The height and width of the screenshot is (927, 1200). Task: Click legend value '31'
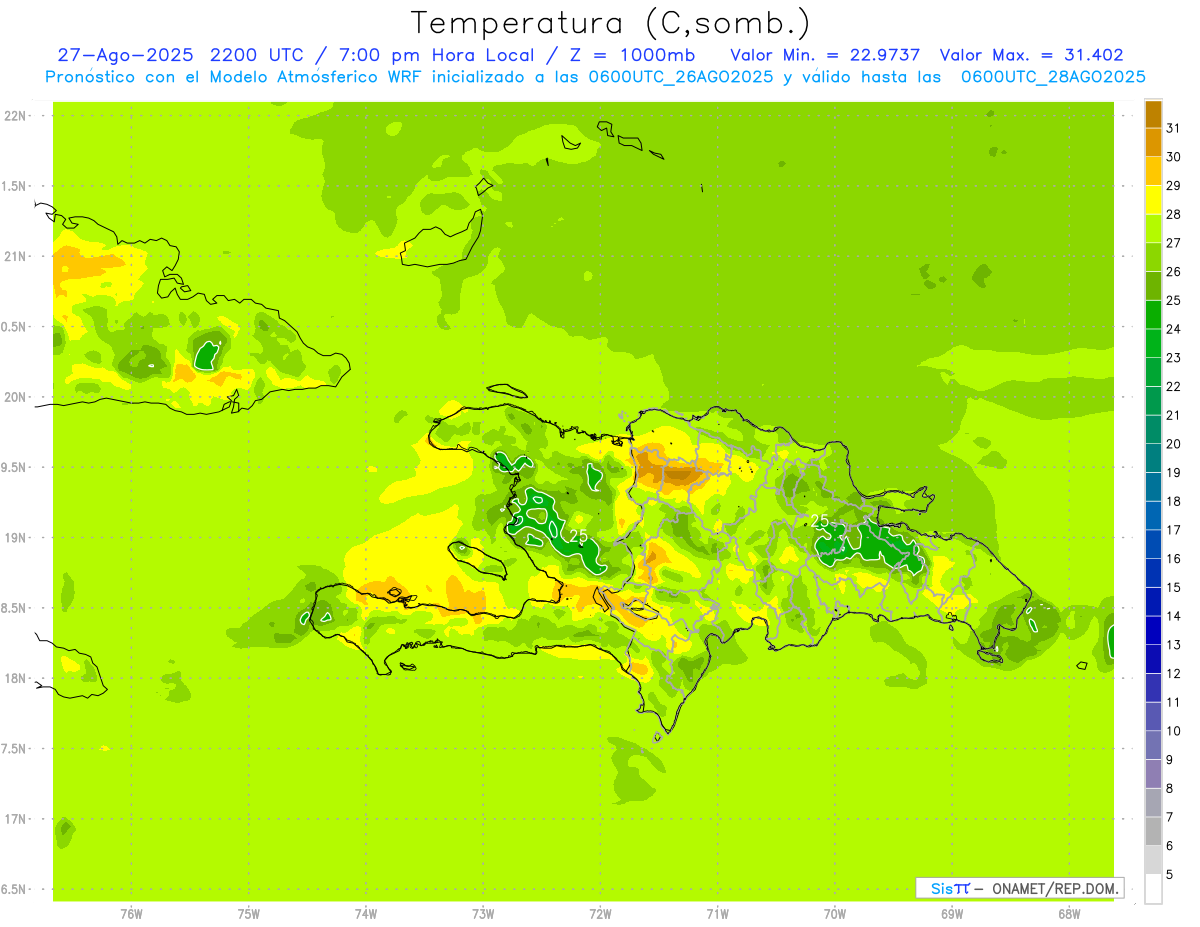coord(1173,128)
